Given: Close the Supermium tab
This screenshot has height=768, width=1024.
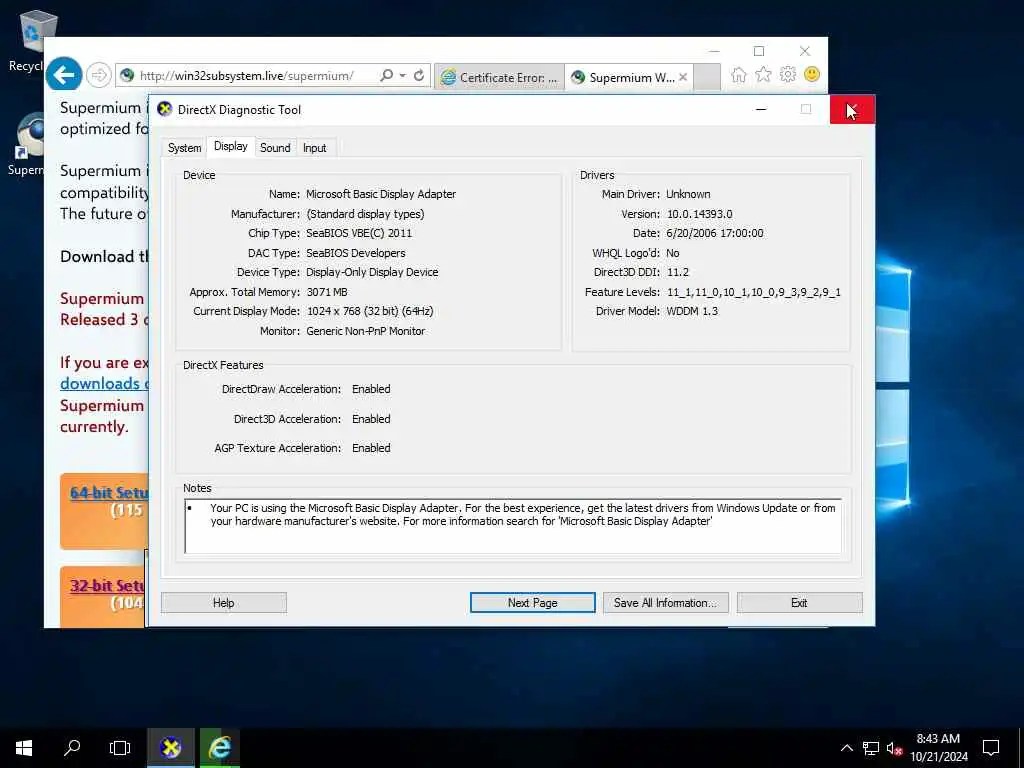Looking at the screenshot, I should pos(683,77).
